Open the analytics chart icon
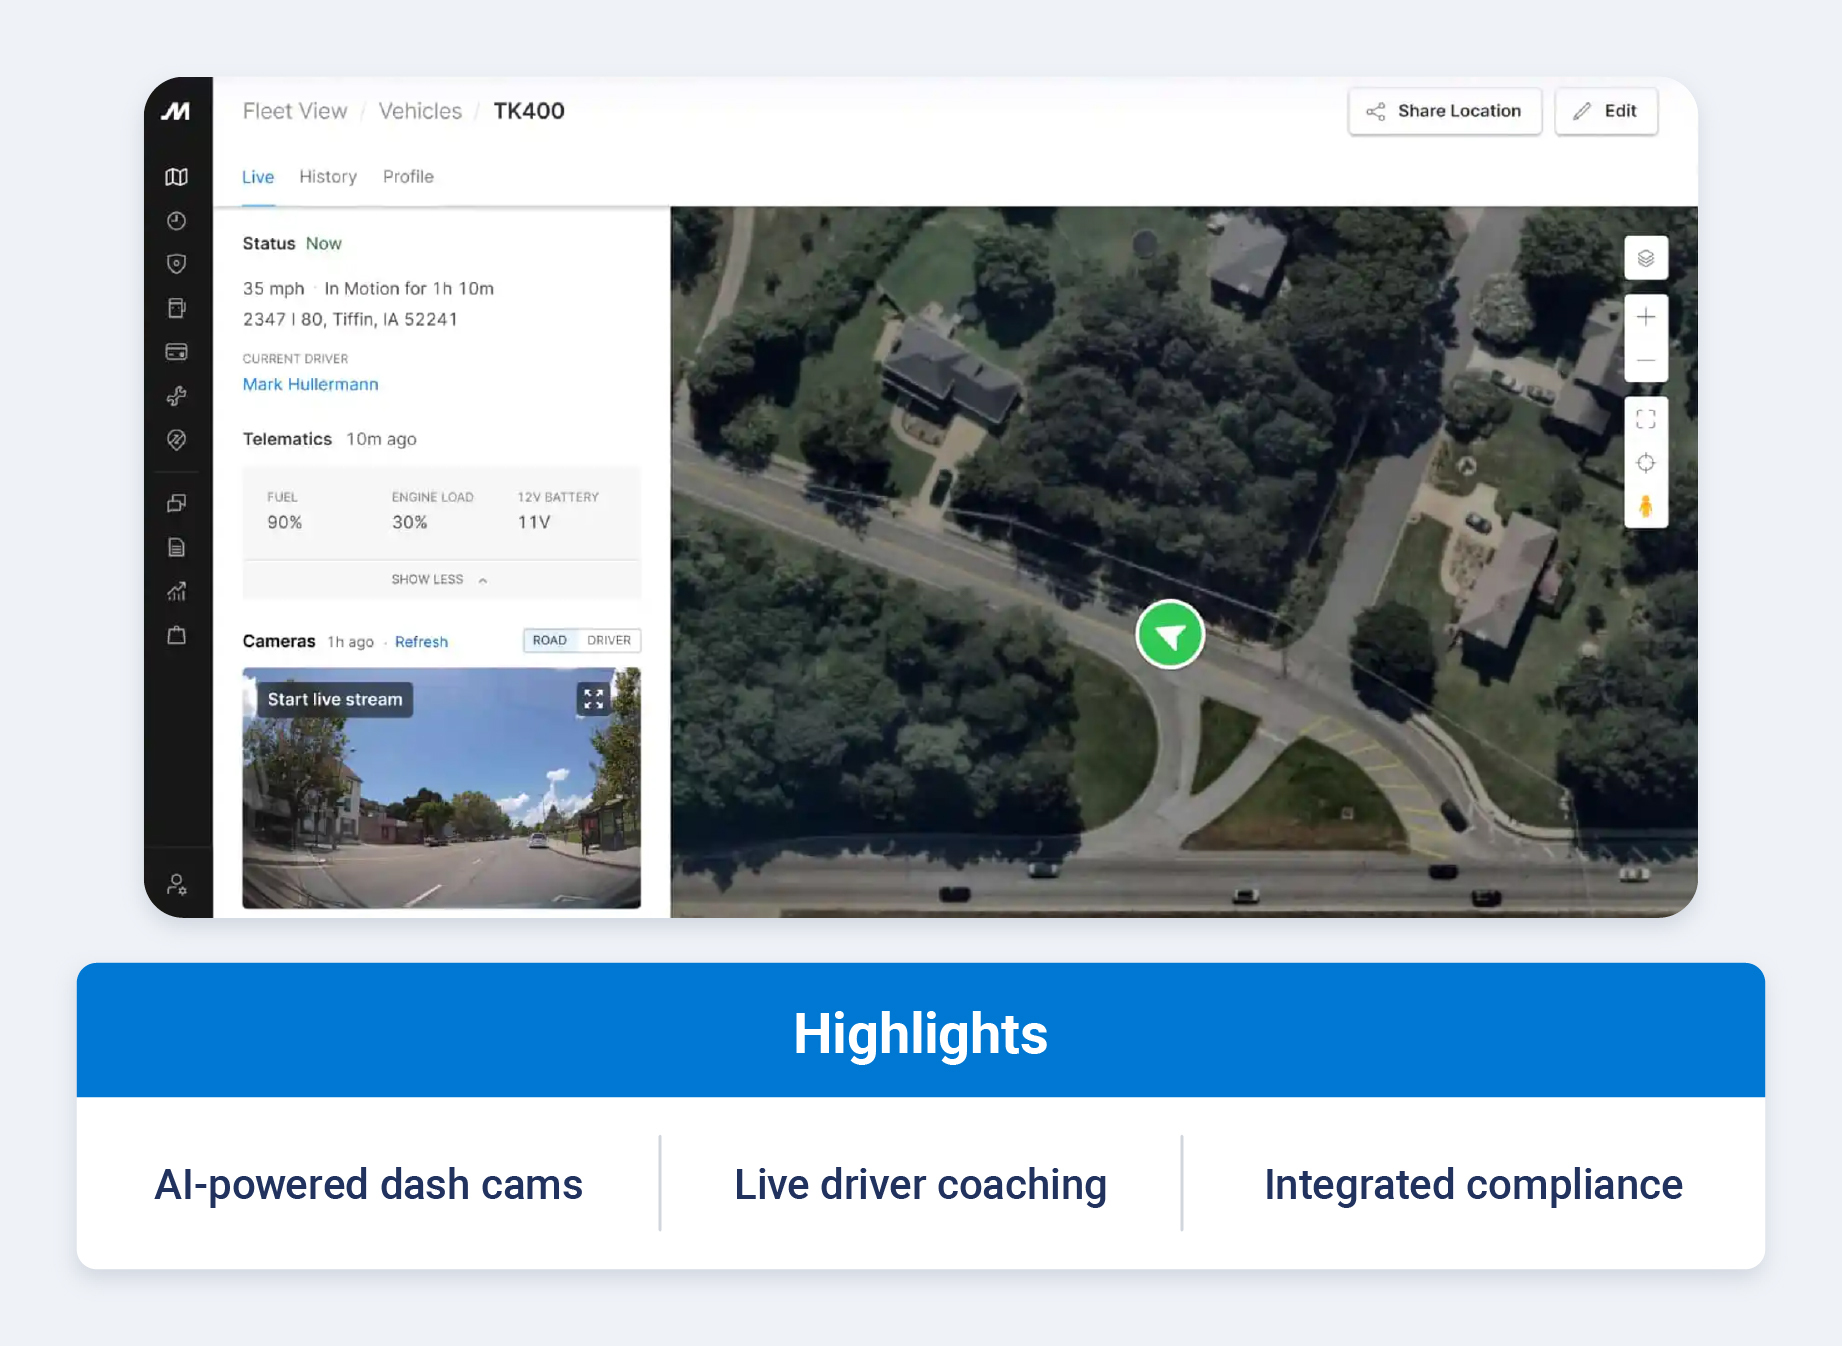 177,591
